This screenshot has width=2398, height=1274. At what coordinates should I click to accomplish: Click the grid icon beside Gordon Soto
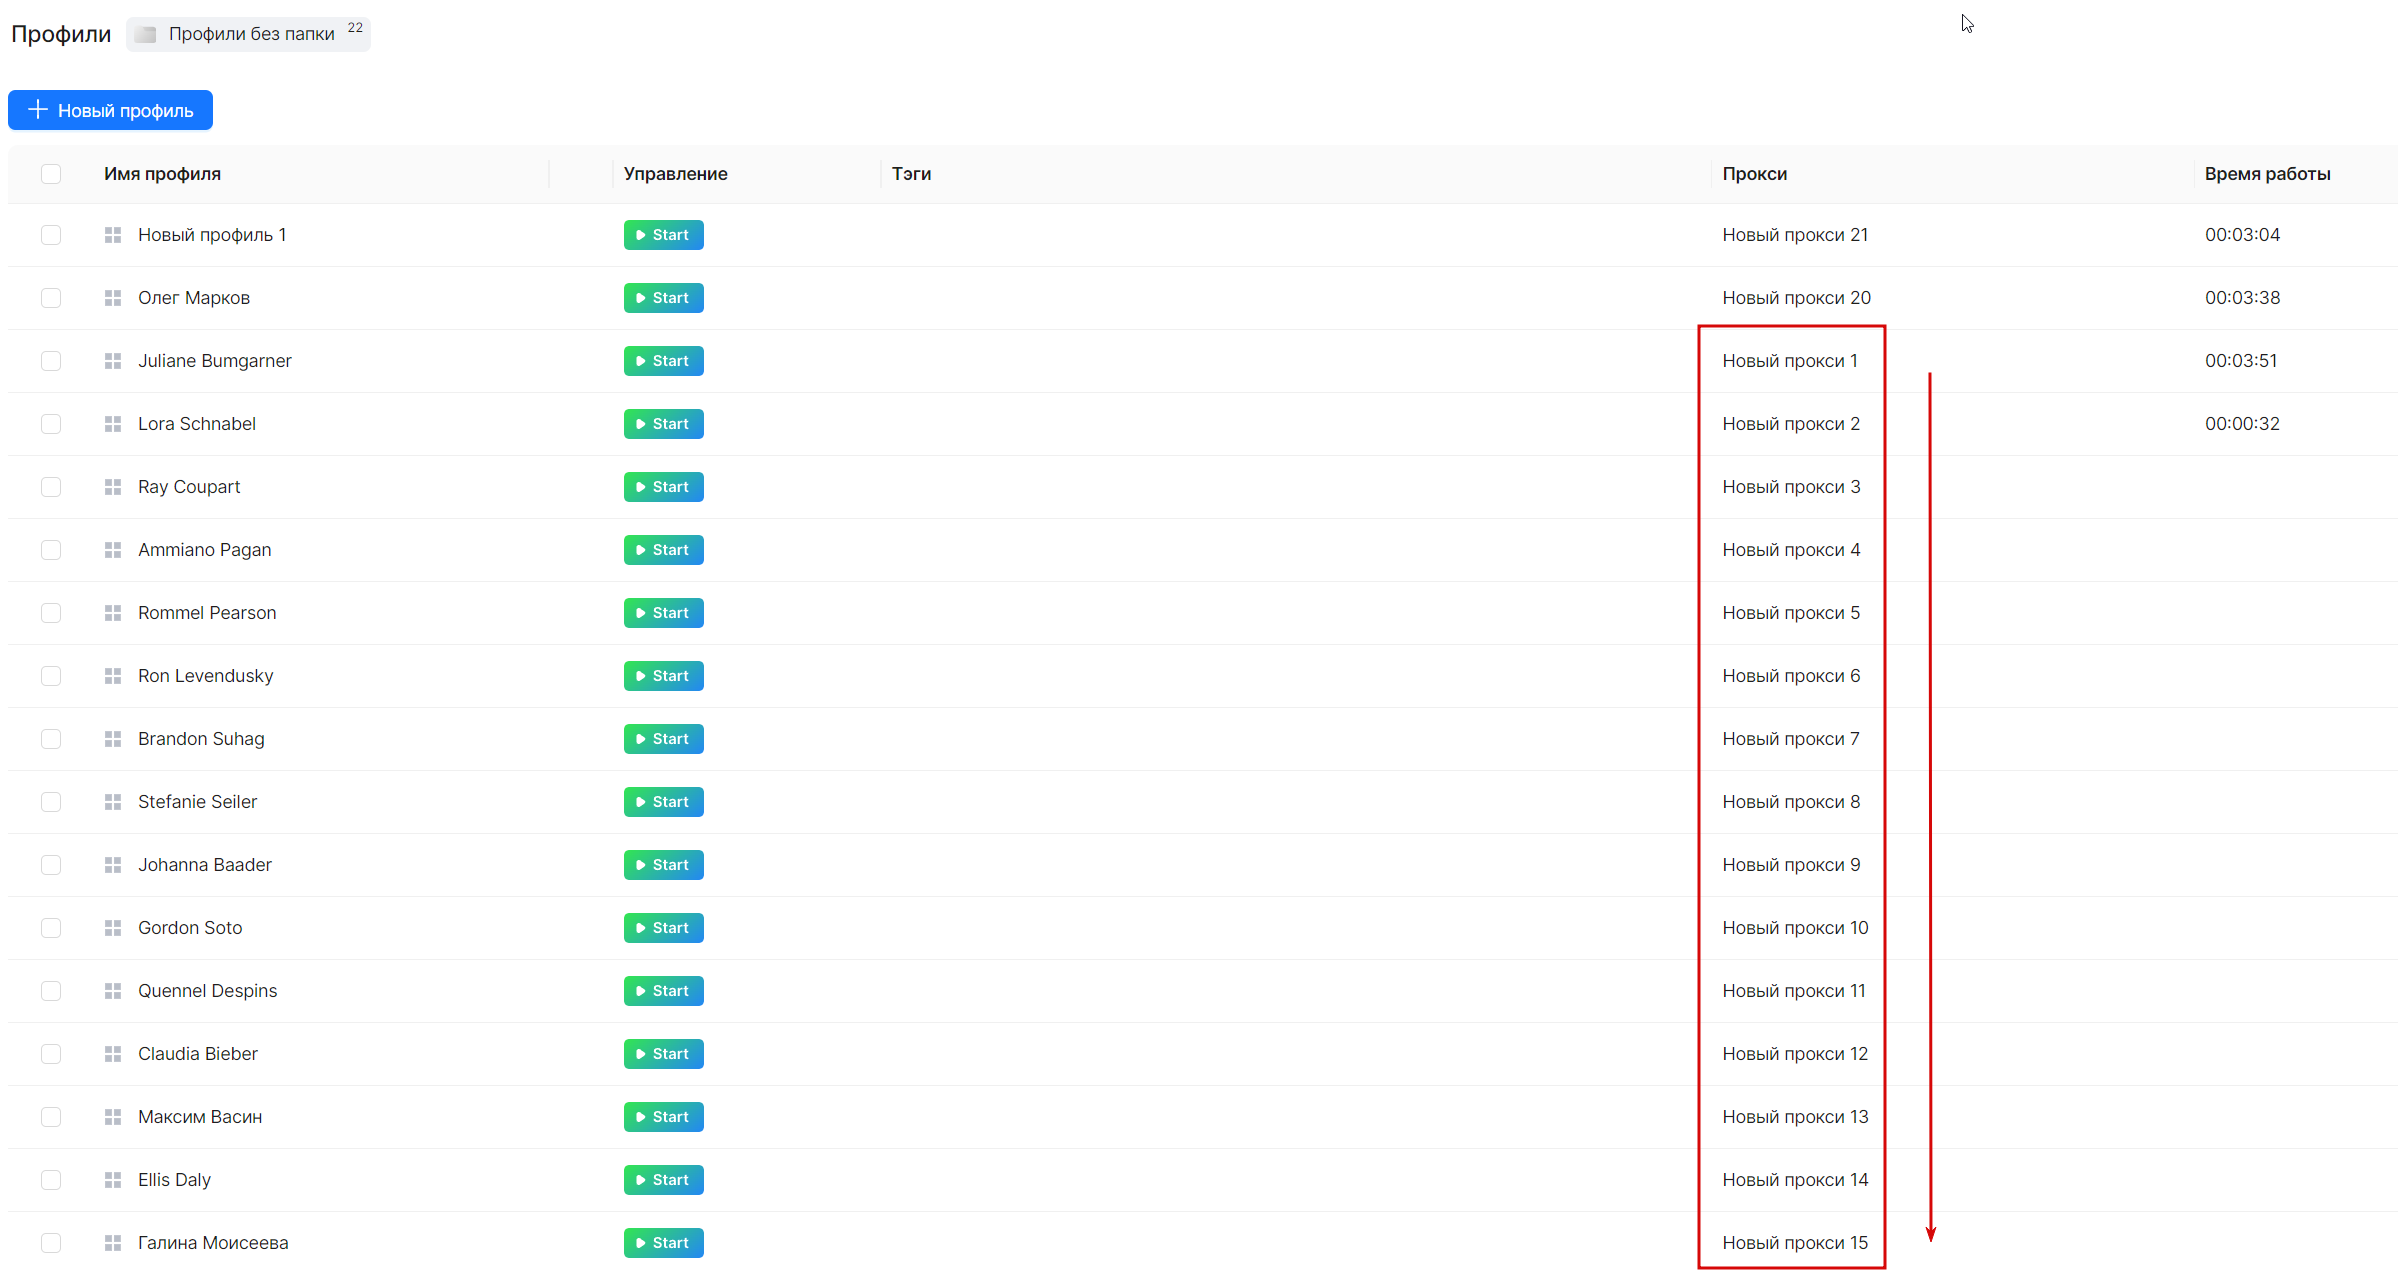pyautogui.click(x=113, y=928)
